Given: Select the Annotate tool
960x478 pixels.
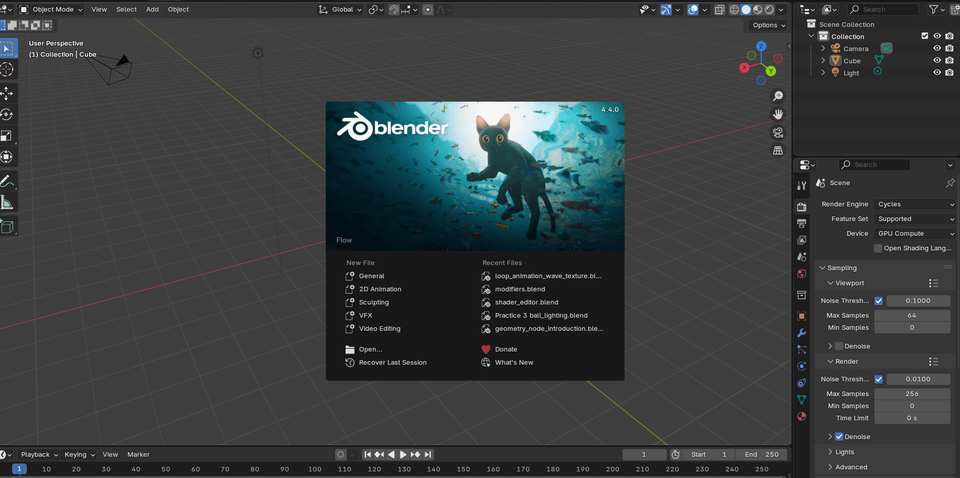Looking at the screenshot, I should 7,181.
